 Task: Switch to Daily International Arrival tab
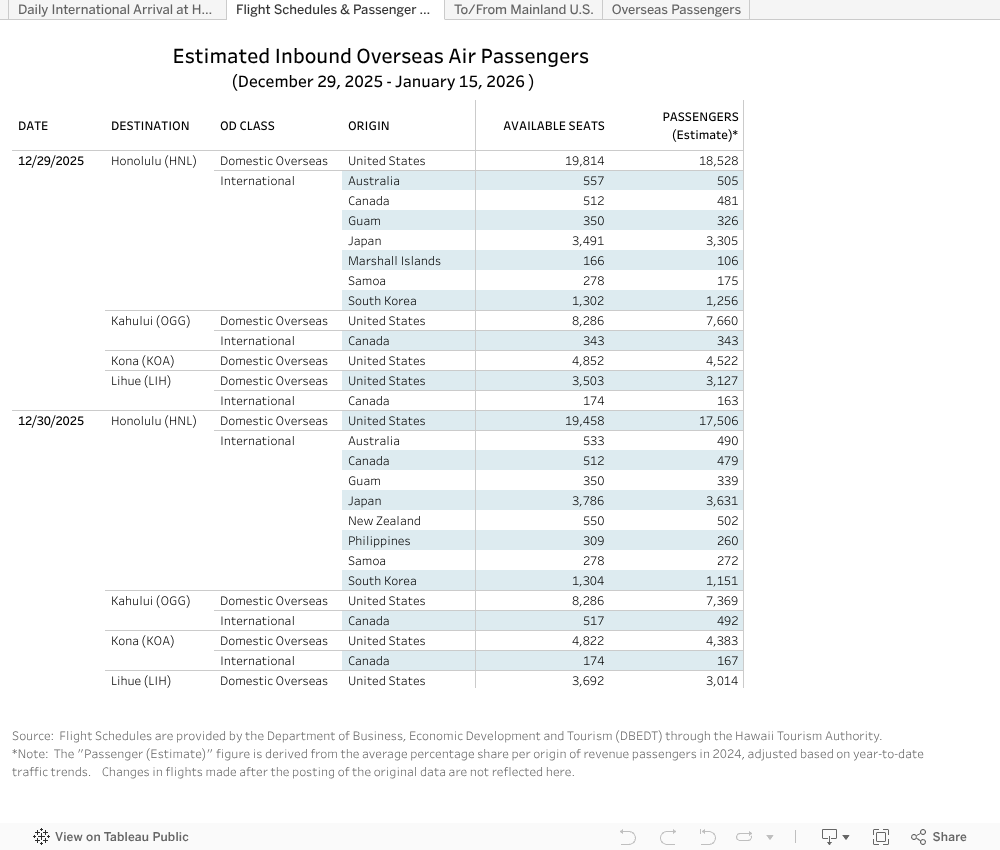114,10
